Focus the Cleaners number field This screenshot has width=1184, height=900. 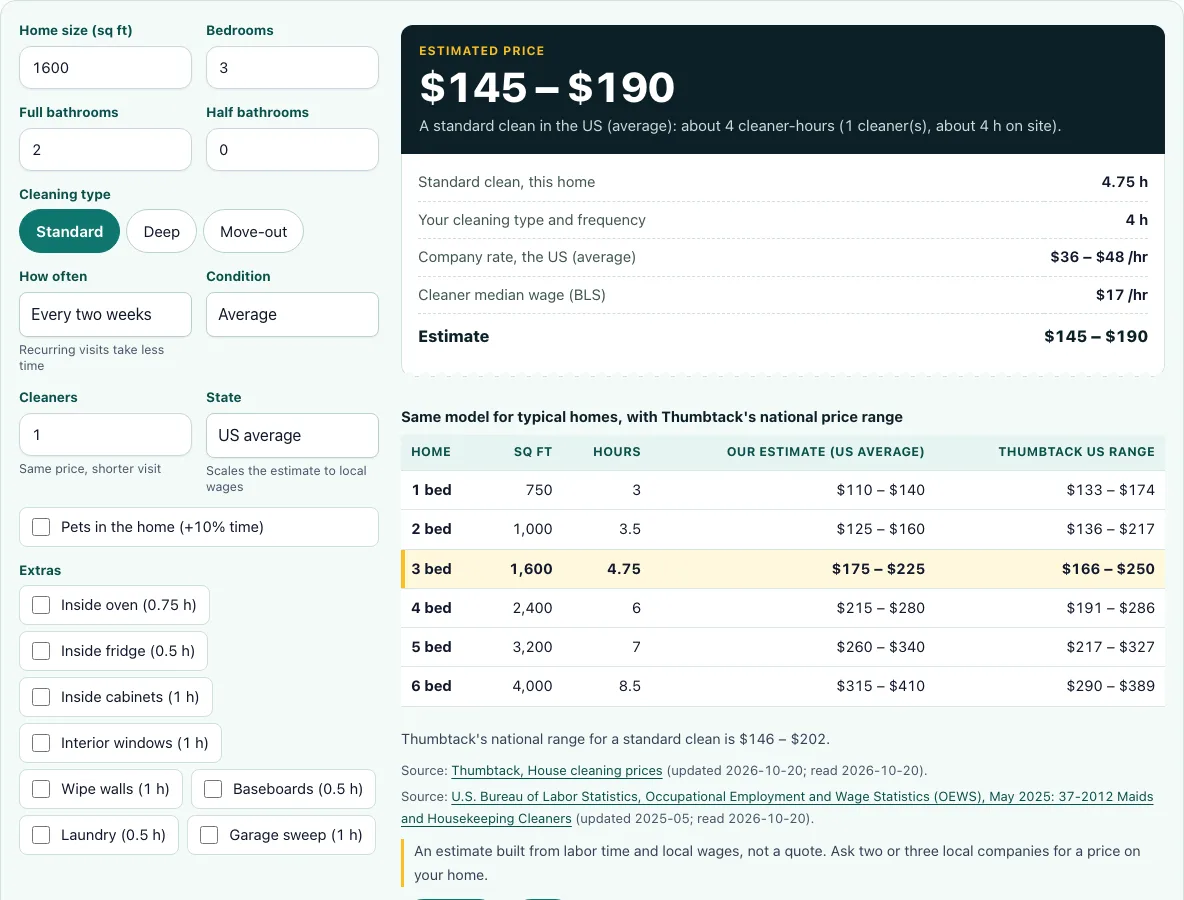click(x=105, y=435)
